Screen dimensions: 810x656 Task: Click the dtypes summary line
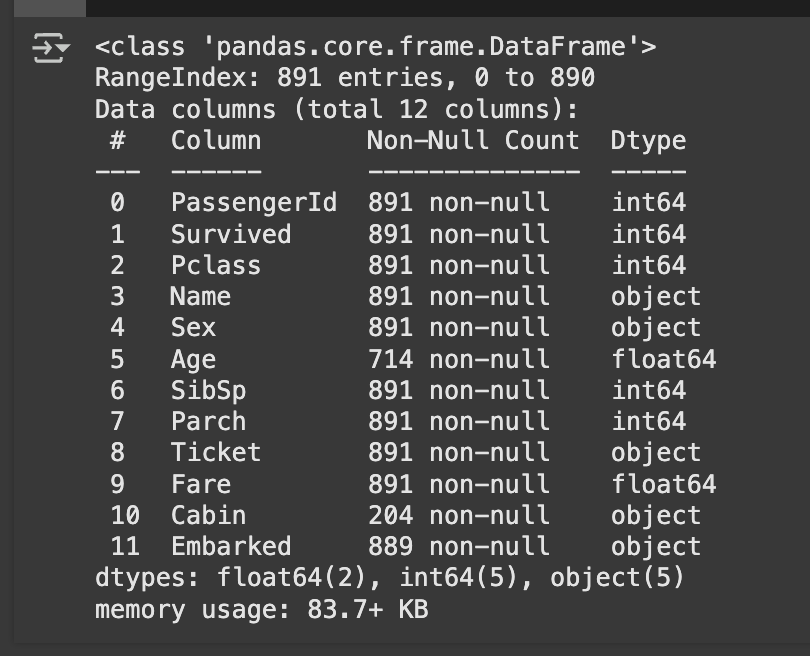pyautogui.click(x=390, y=577)
